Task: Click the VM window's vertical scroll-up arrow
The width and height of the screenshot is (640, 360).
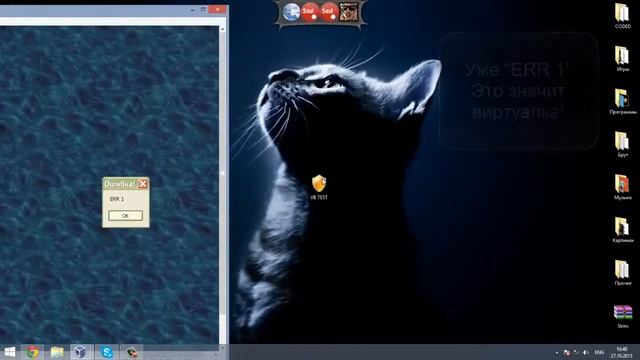Action: coord(222,29)
